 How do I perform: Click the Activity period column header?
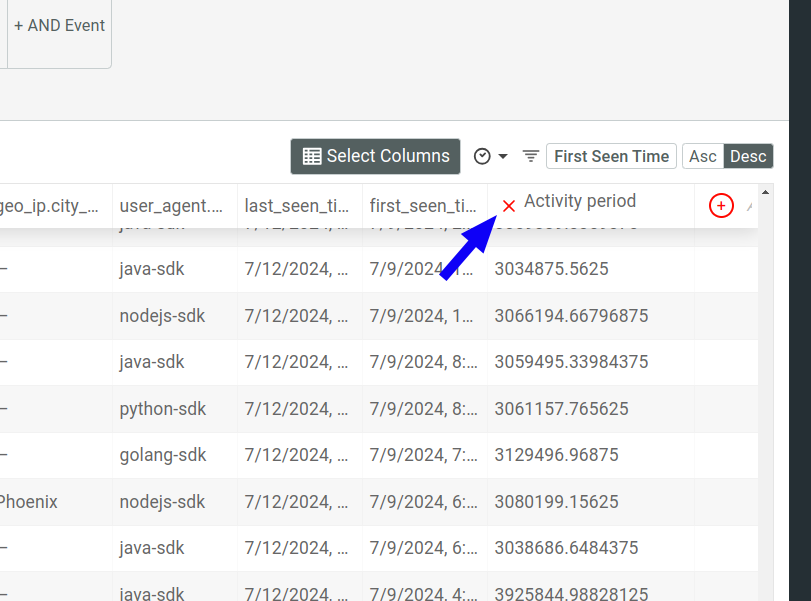(582, 201)
